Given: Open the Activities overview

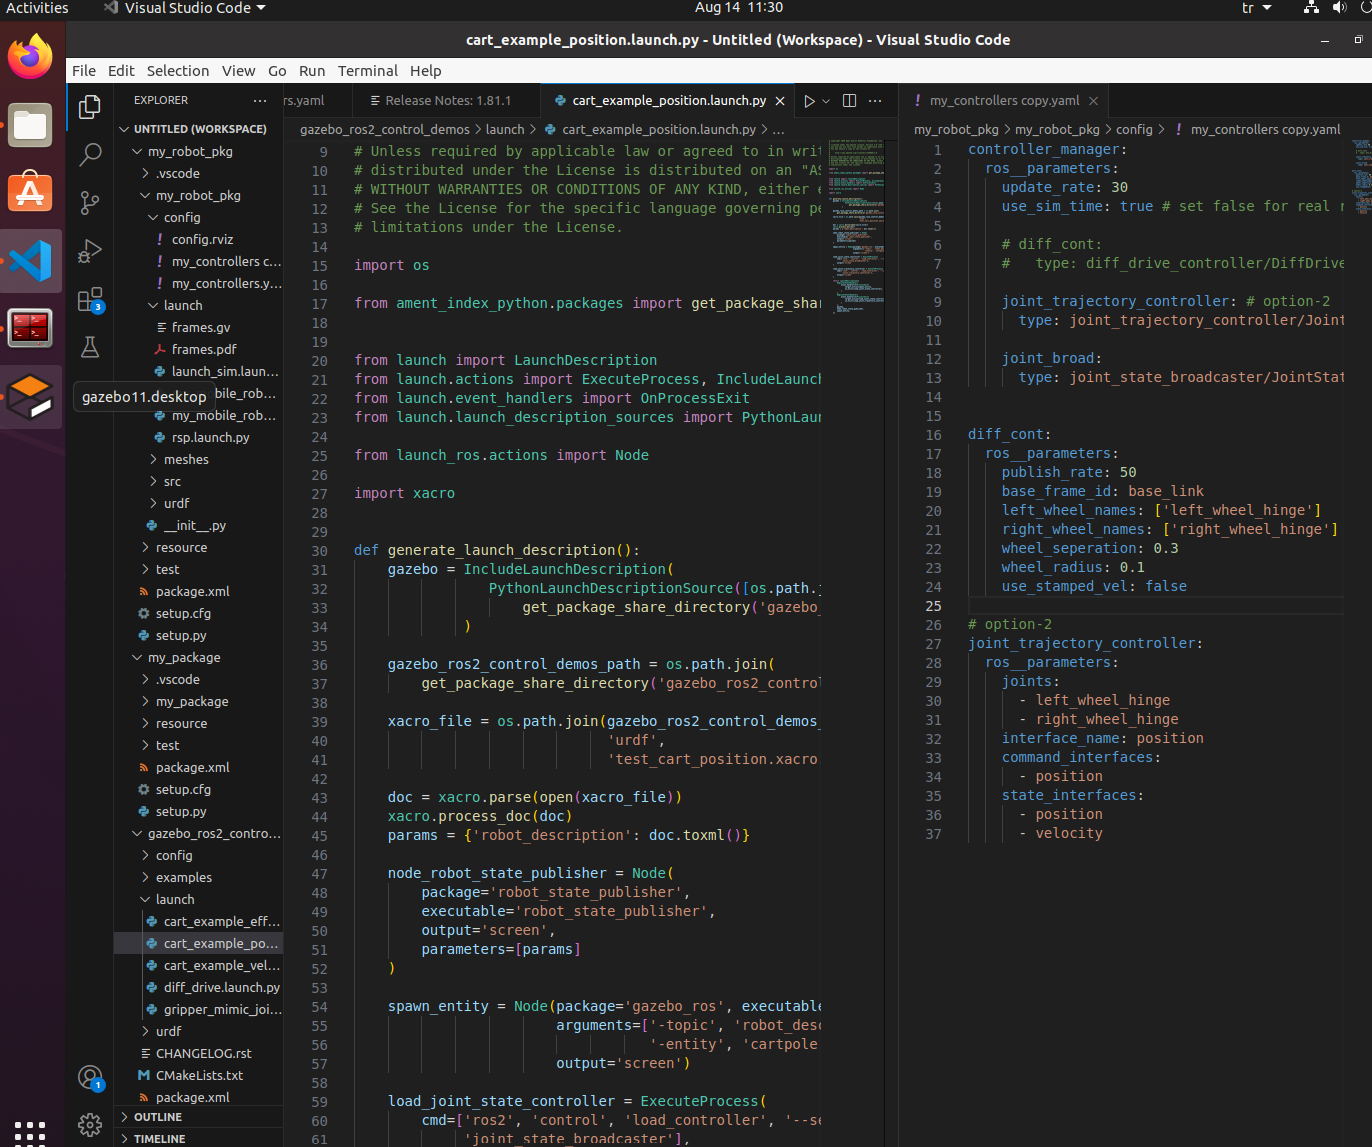Looking at the screenshot, I should click(x=37, y=8).
